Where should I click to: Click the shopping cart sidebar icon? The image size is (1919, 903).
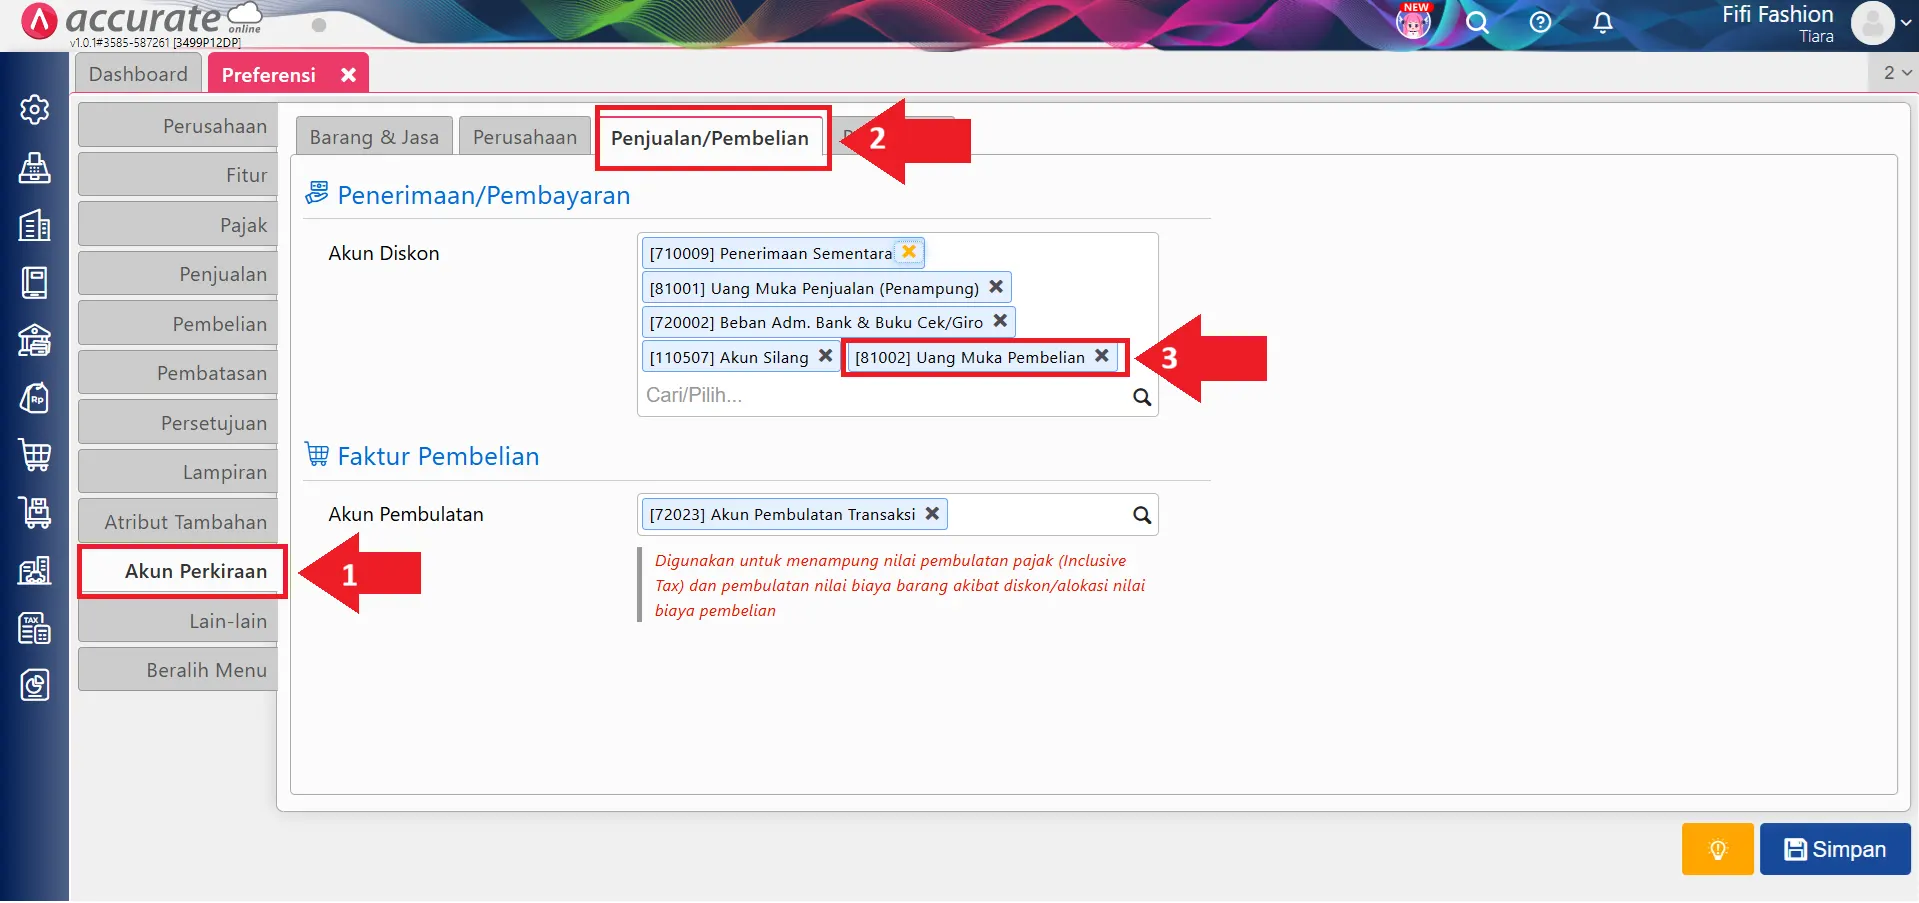coord(35,455)
